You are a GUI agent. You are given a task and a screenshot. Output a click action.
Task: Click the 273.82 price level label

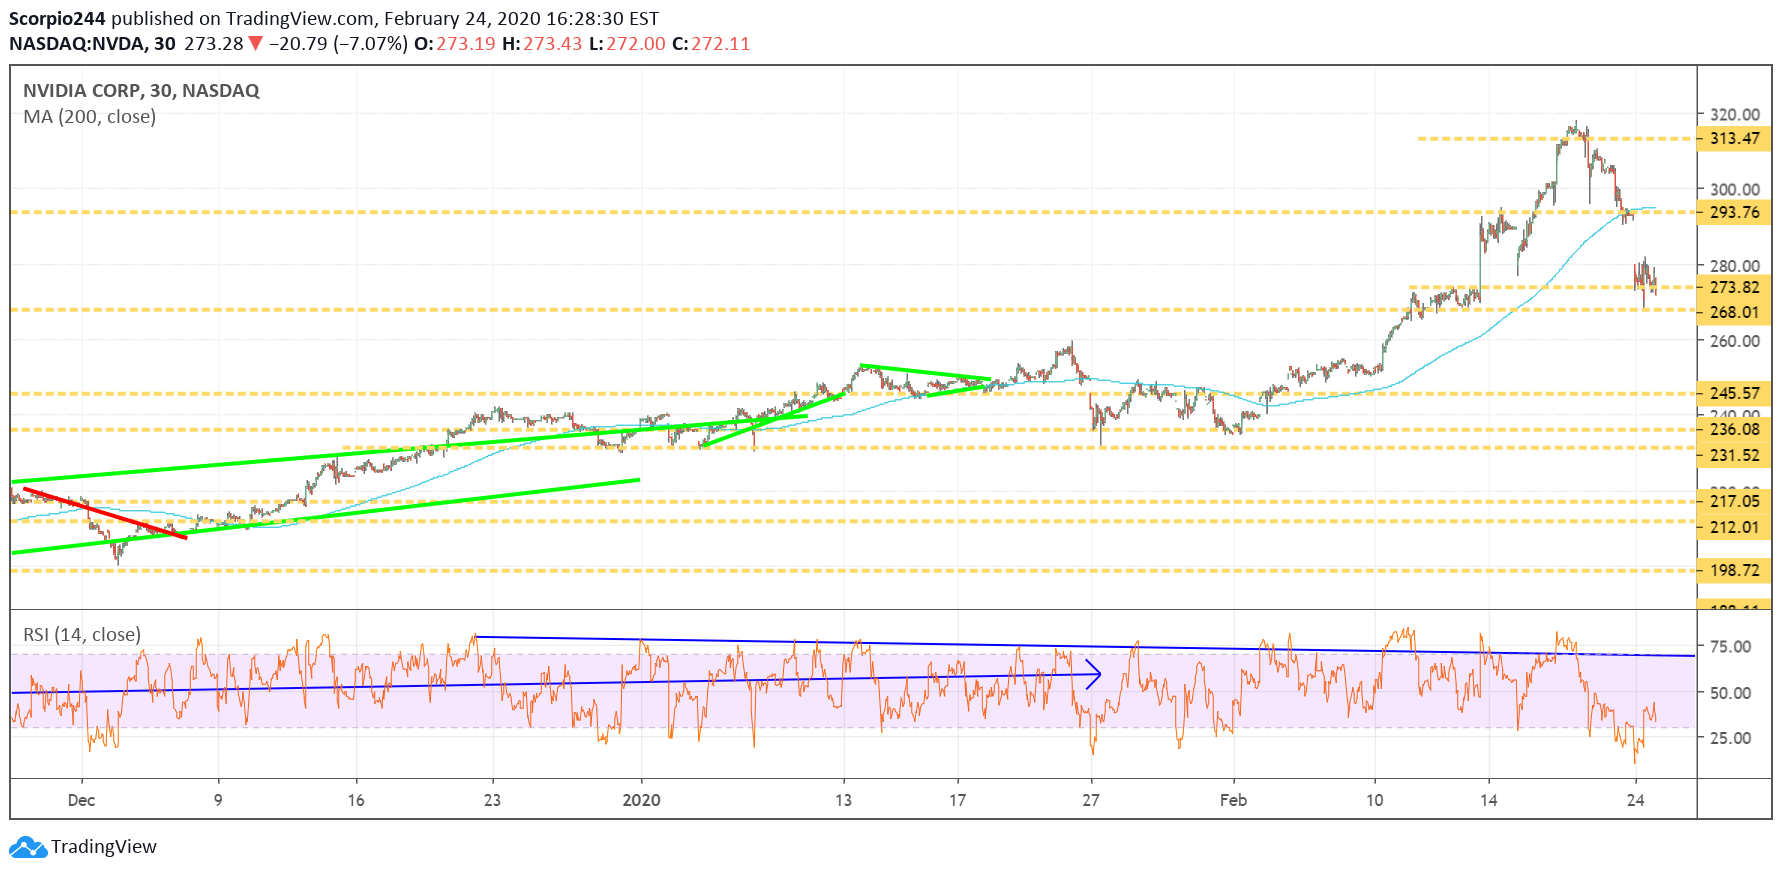(1734, 288)
